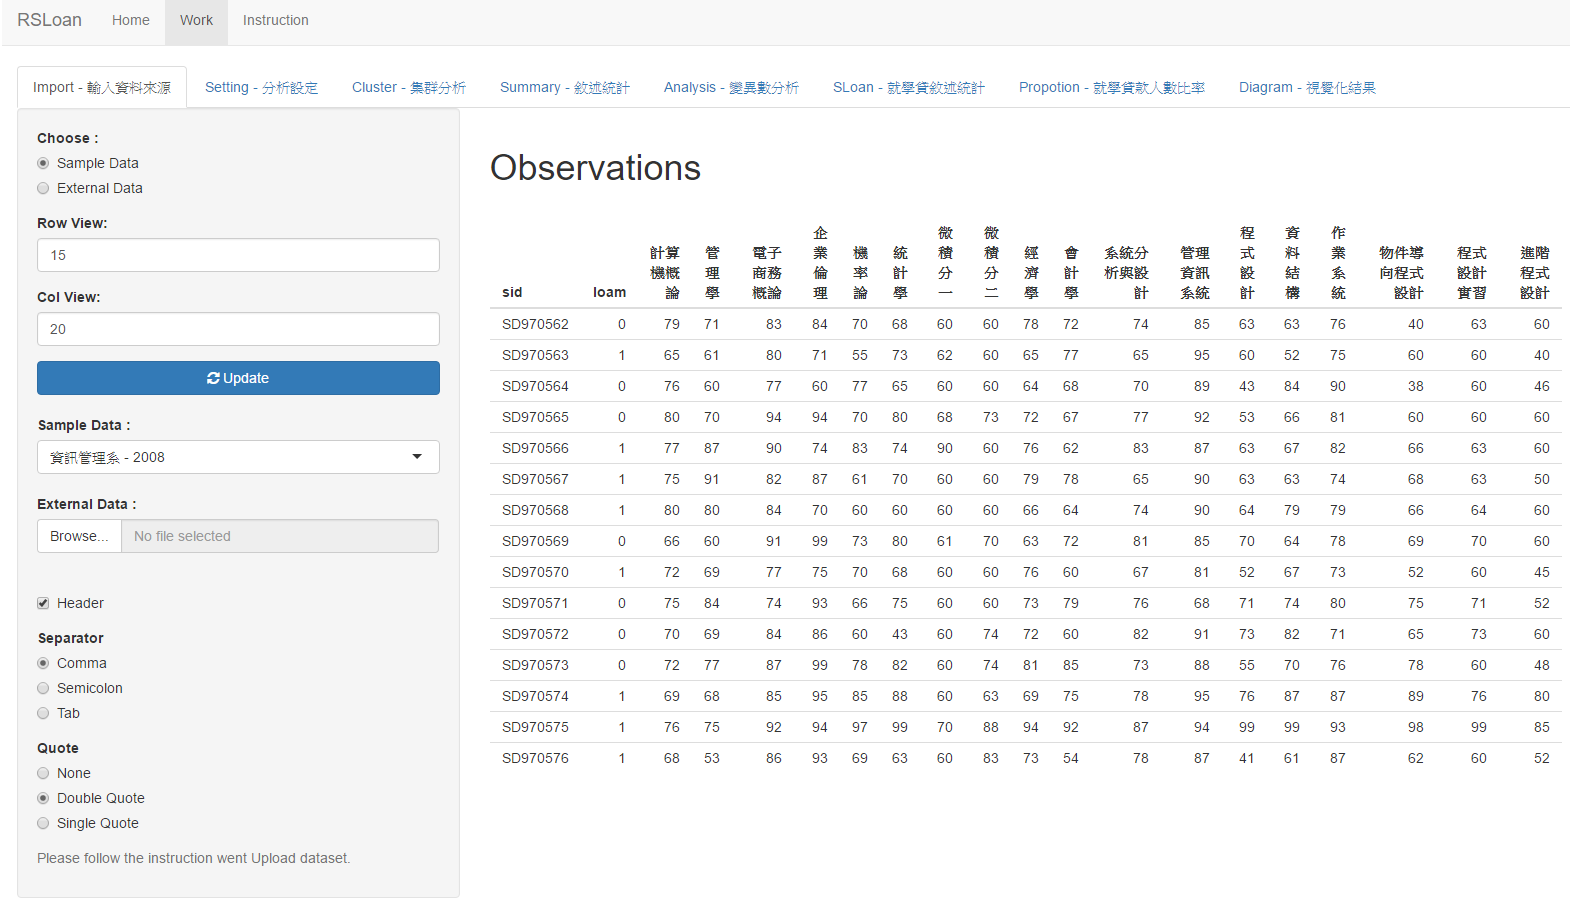Click the SD970575 cell
Image resolution: width=1570 pixels, height=916 pixels.
[535, 727]
